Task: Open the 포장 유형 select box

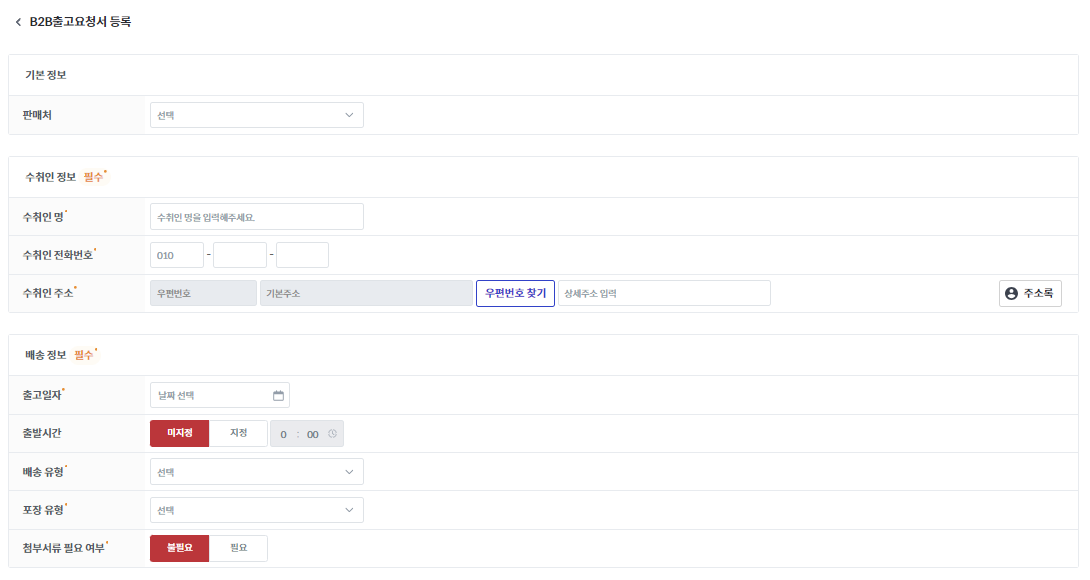Action: [256, 510]
